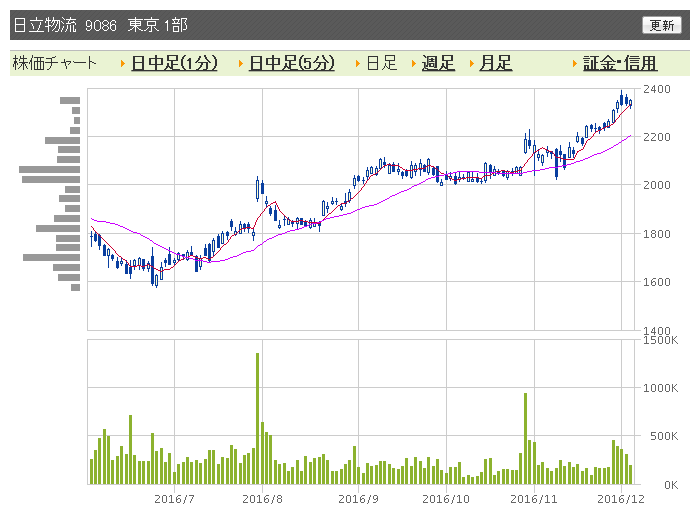
Task: Click orange arrow before 日中足(1分)
Action: pyautogui.click(x=123, y=64)
